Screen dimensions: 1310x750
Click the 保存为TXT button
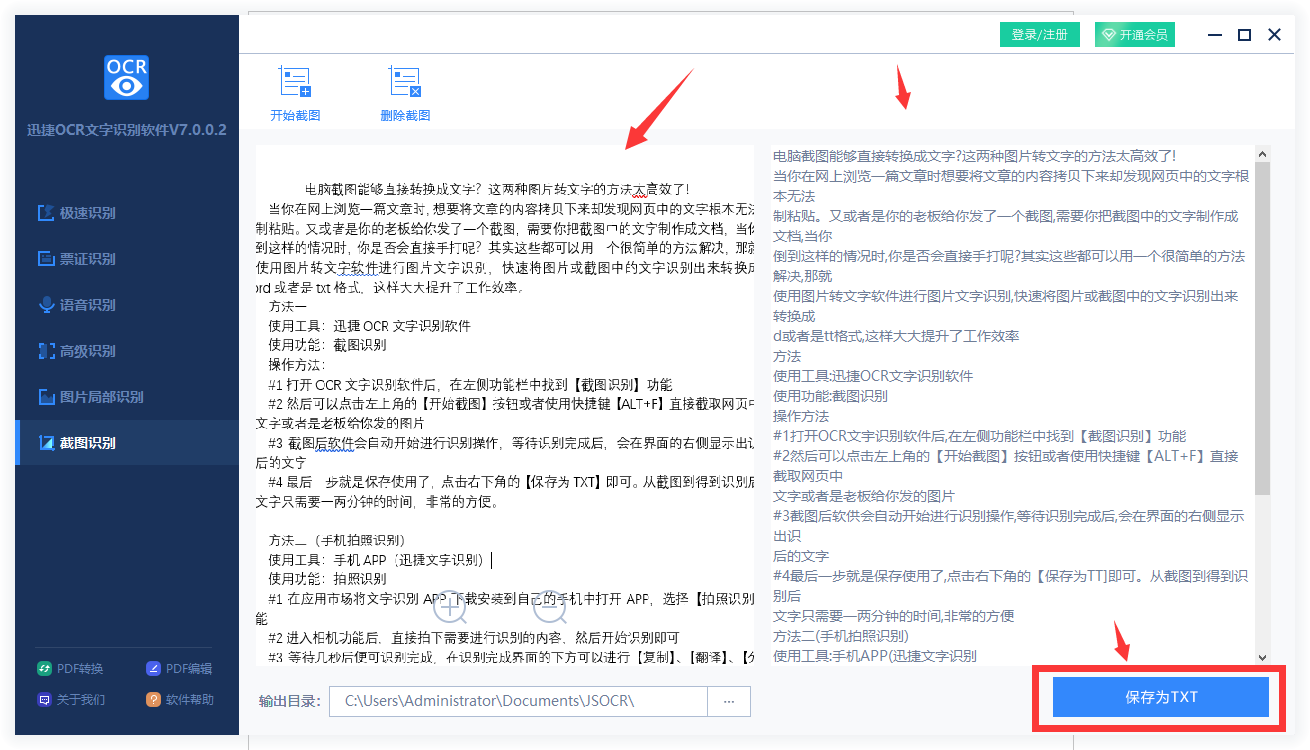1161,697
